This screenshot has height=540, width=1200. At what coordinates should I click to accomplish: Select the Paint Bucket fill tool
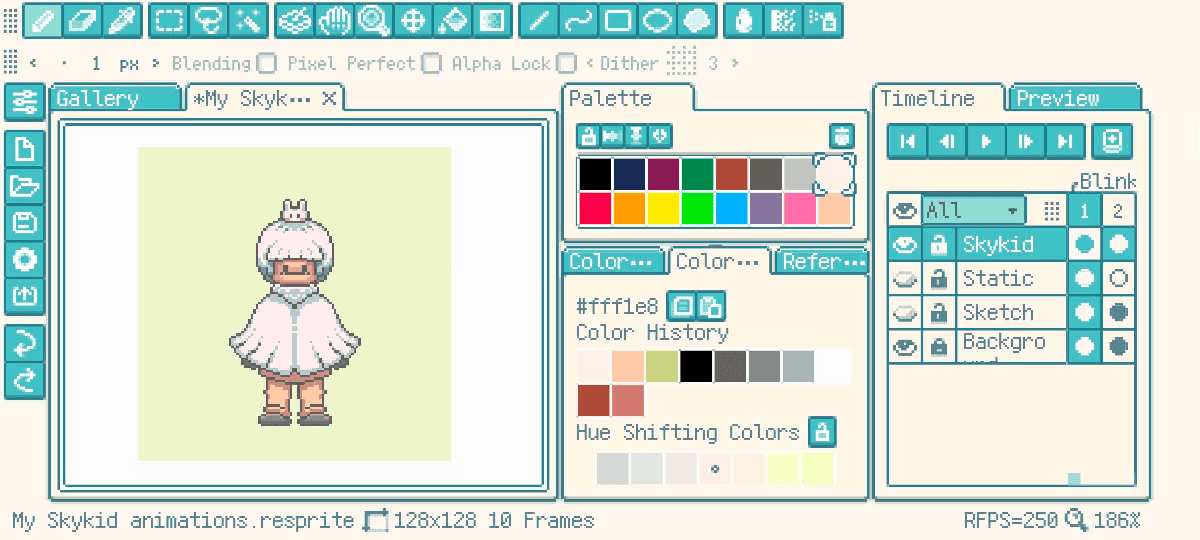[452, 20]
